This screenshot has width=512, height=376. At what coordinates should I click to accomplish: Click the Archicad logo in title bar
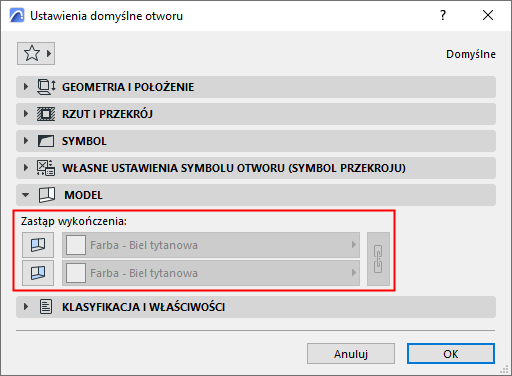17,16
